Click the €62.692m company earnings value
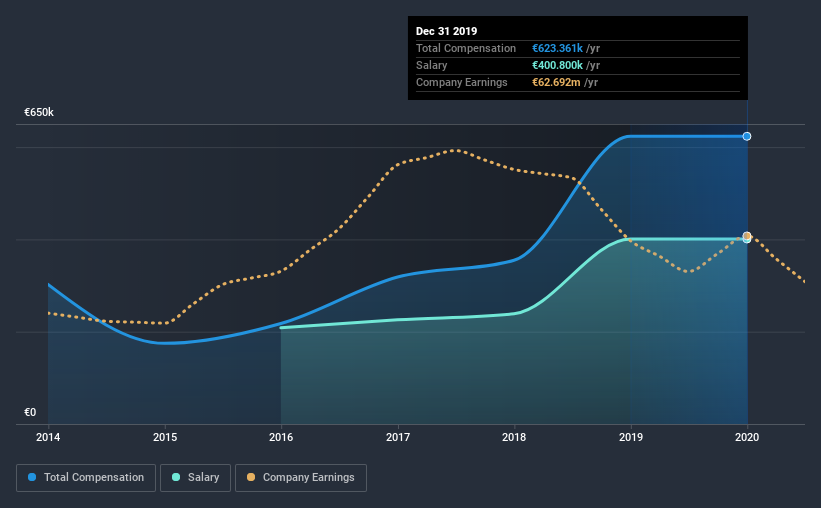The image size is (821, 508). click(x=556, y=82)
